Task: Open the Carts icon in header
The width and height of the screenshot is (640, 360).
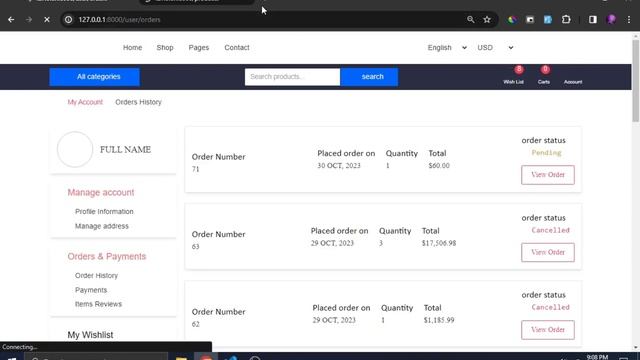Action: point(544,76)
